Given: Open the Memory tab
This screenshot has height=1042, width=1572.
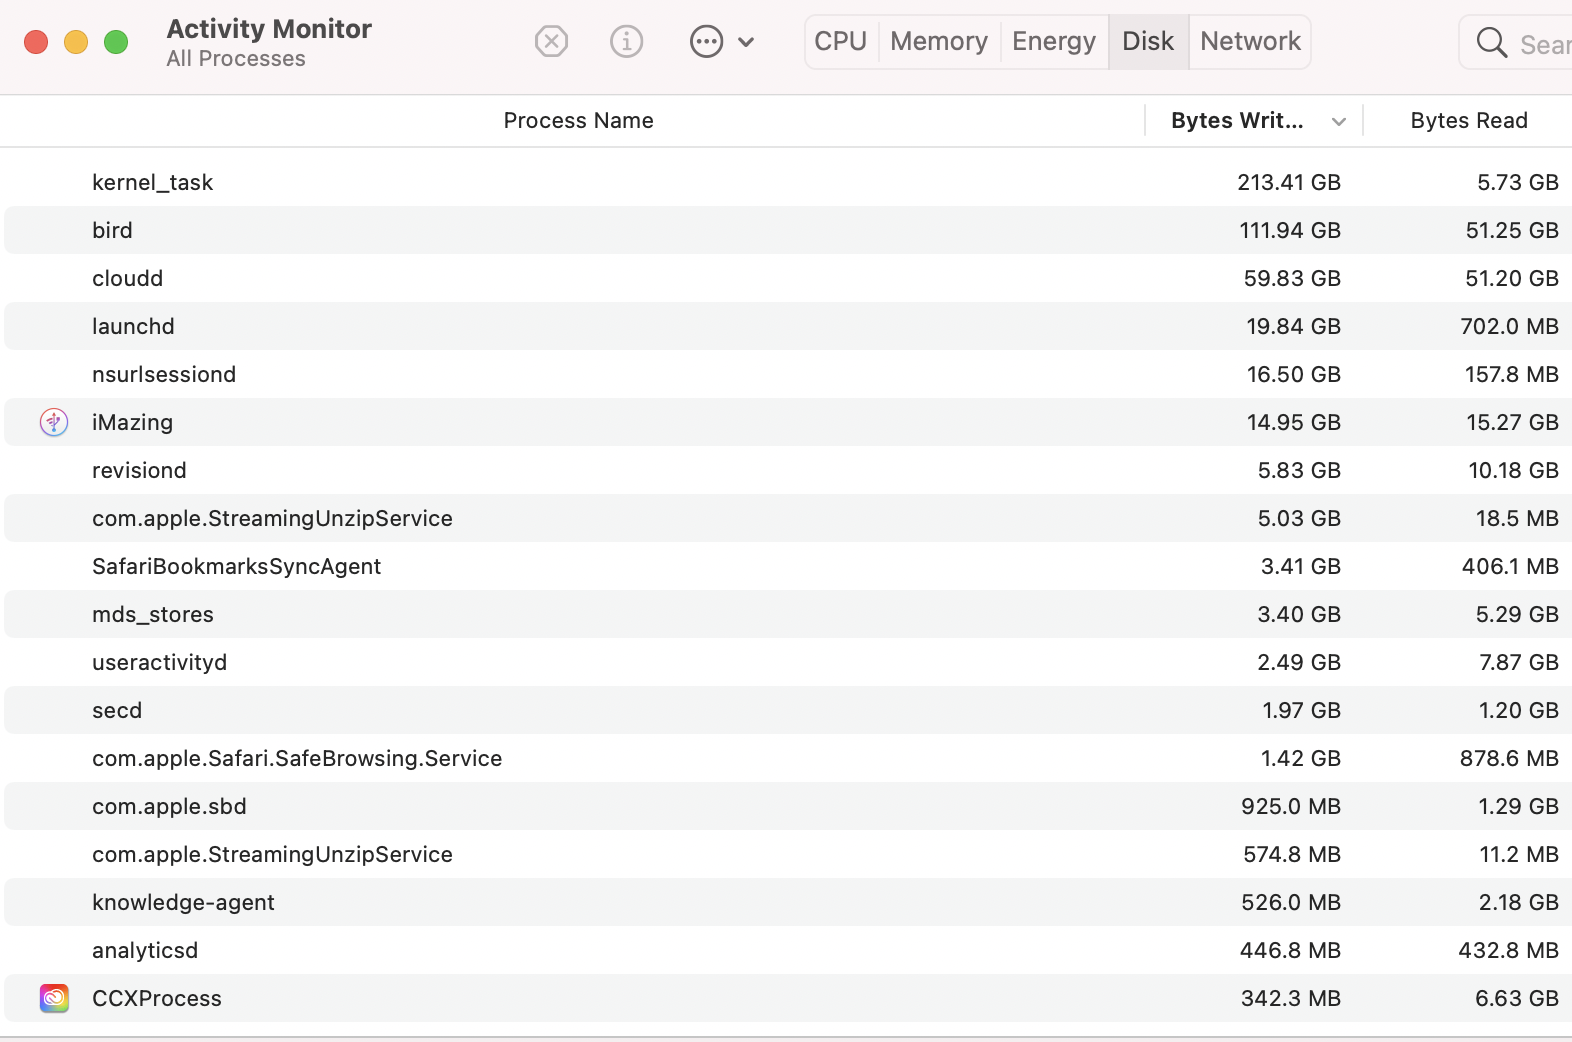Looking at the screenshot, I should (938, 42).
